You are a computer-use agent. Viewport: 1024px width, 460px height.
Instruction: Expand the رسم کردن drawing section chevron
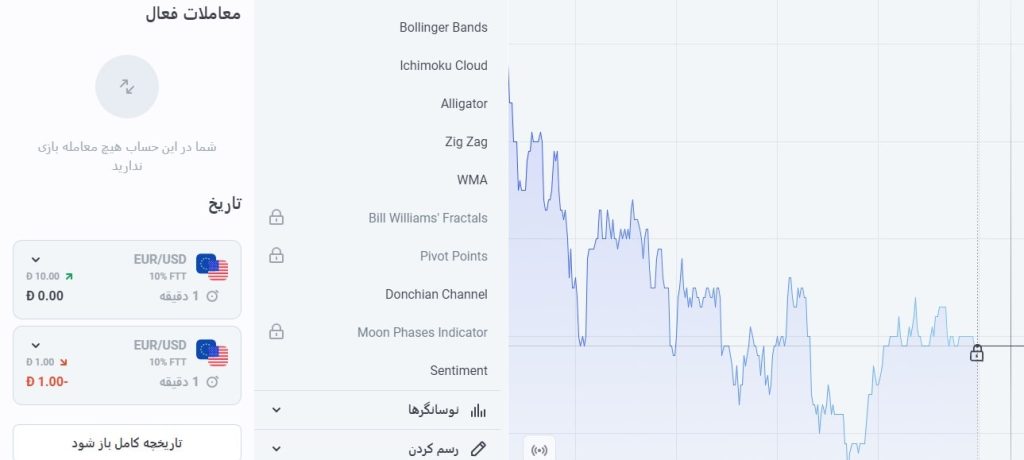pos(276,449)
